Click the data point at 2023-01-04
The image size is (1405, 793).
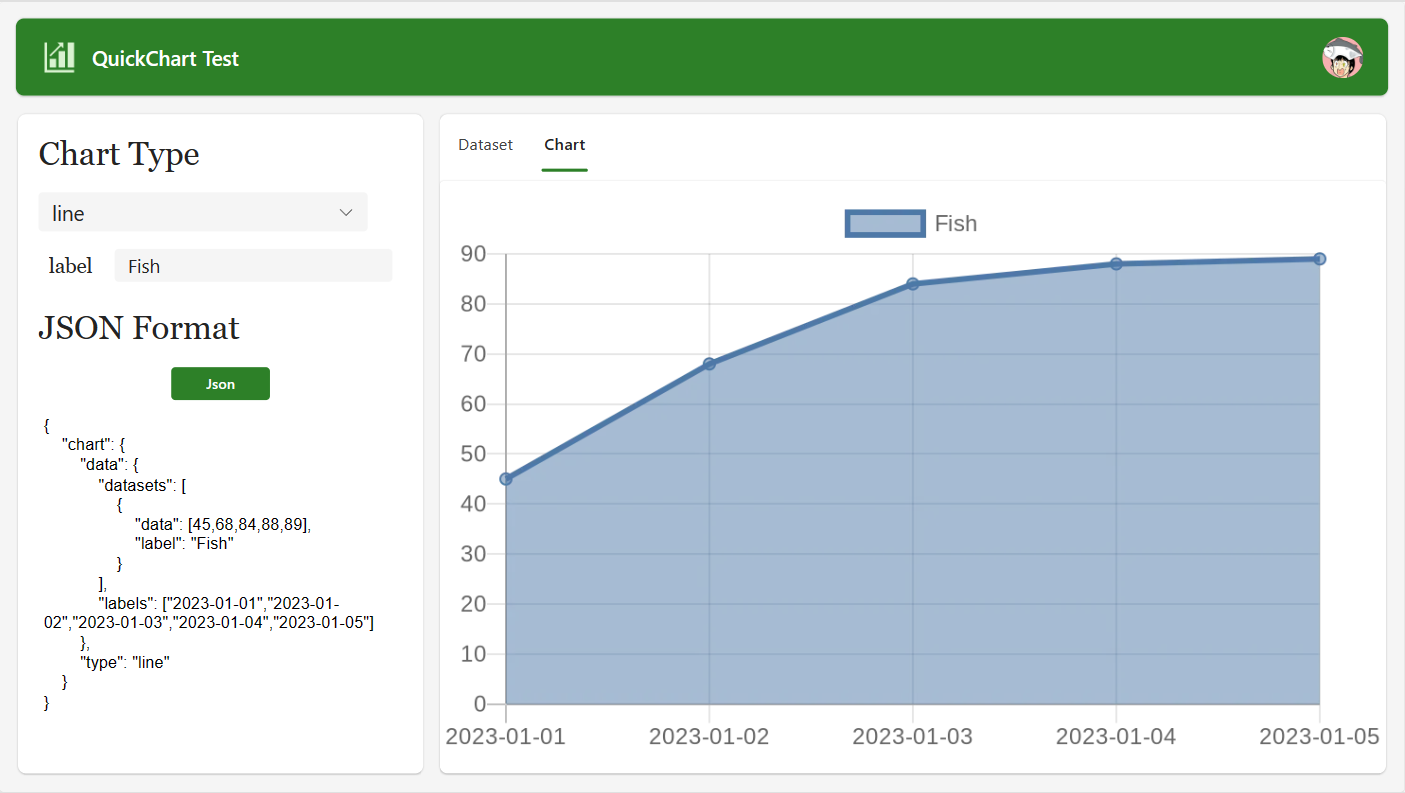(x=1116, y=263)
